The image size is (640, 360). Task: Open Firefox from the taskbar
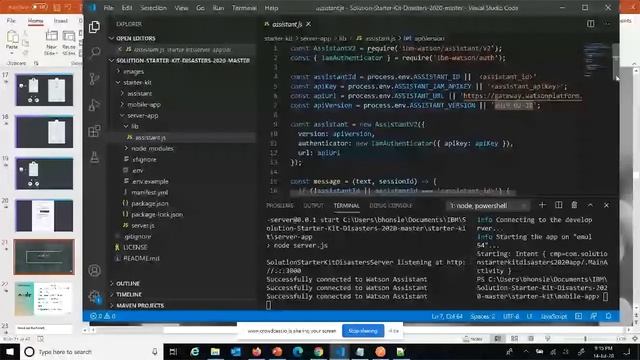click(256, 351)
